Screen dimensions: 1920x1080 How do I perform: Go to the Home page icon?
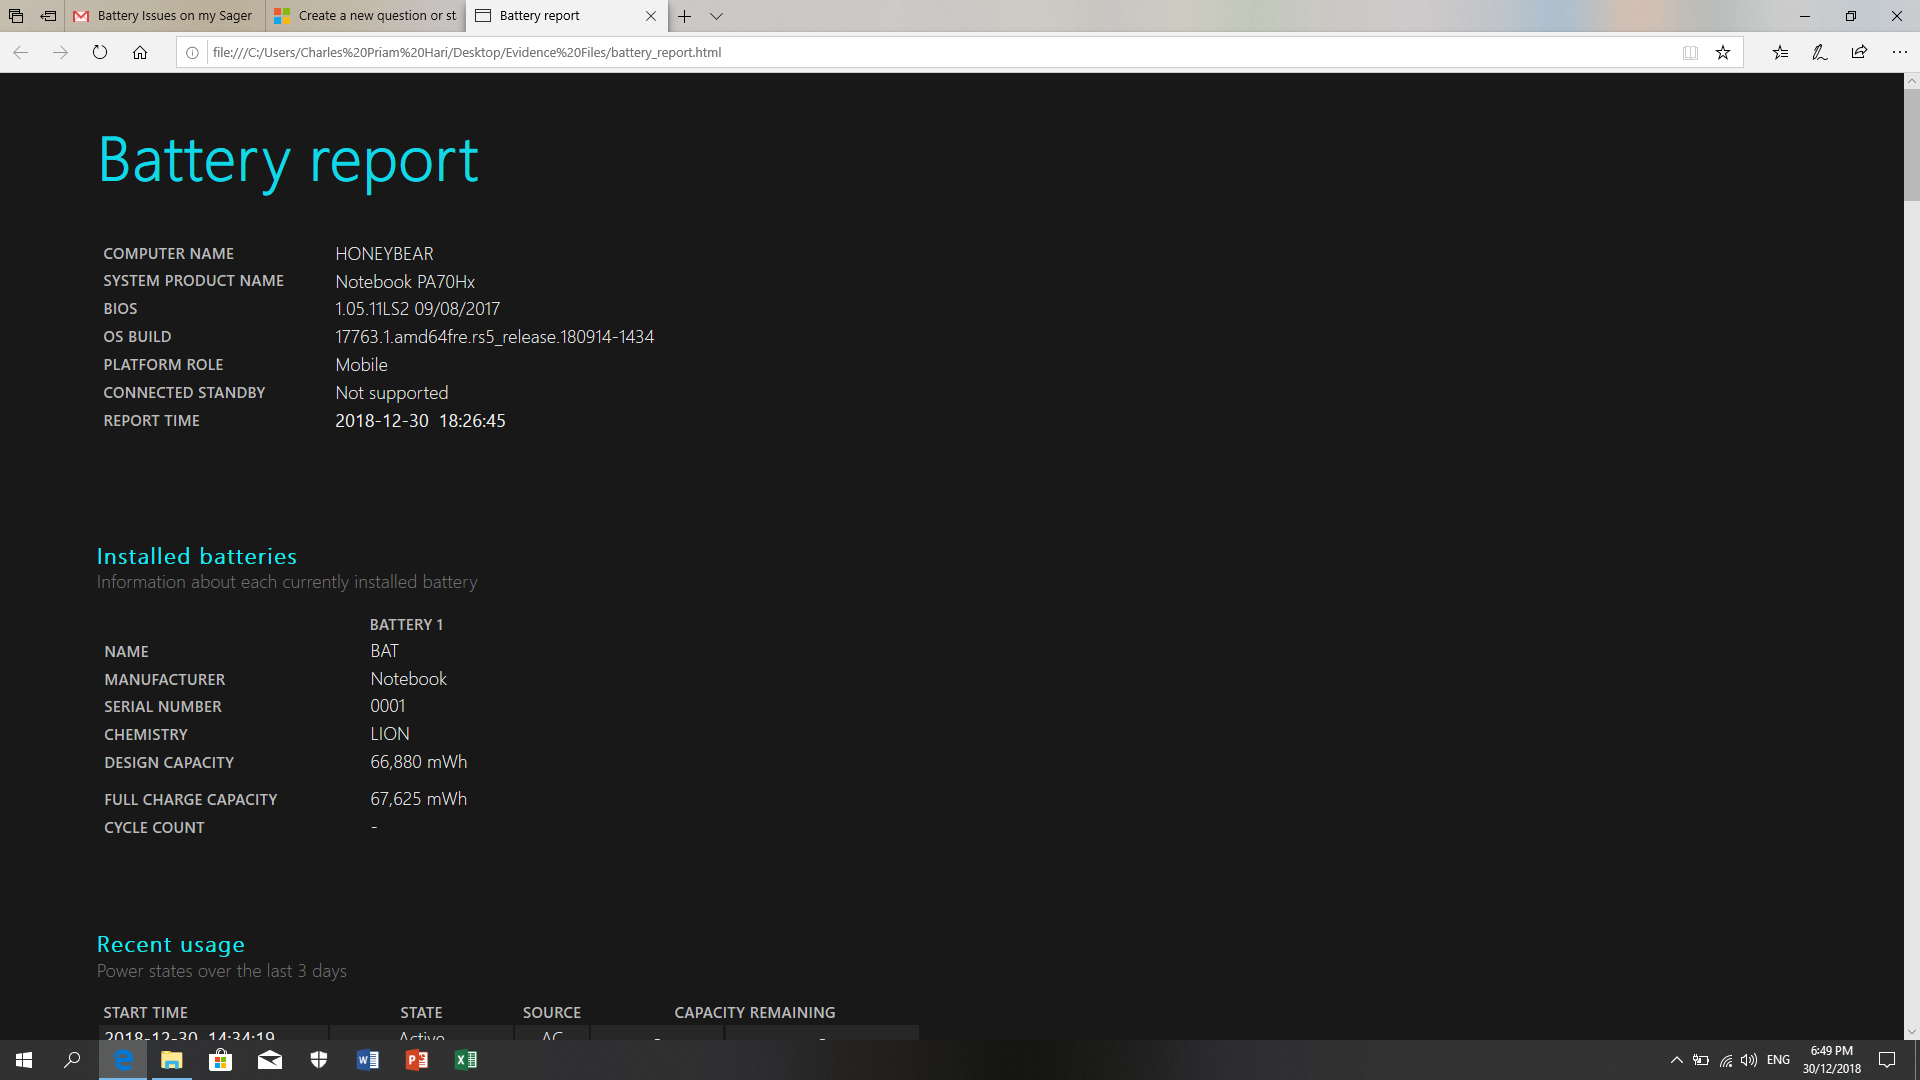140,53
